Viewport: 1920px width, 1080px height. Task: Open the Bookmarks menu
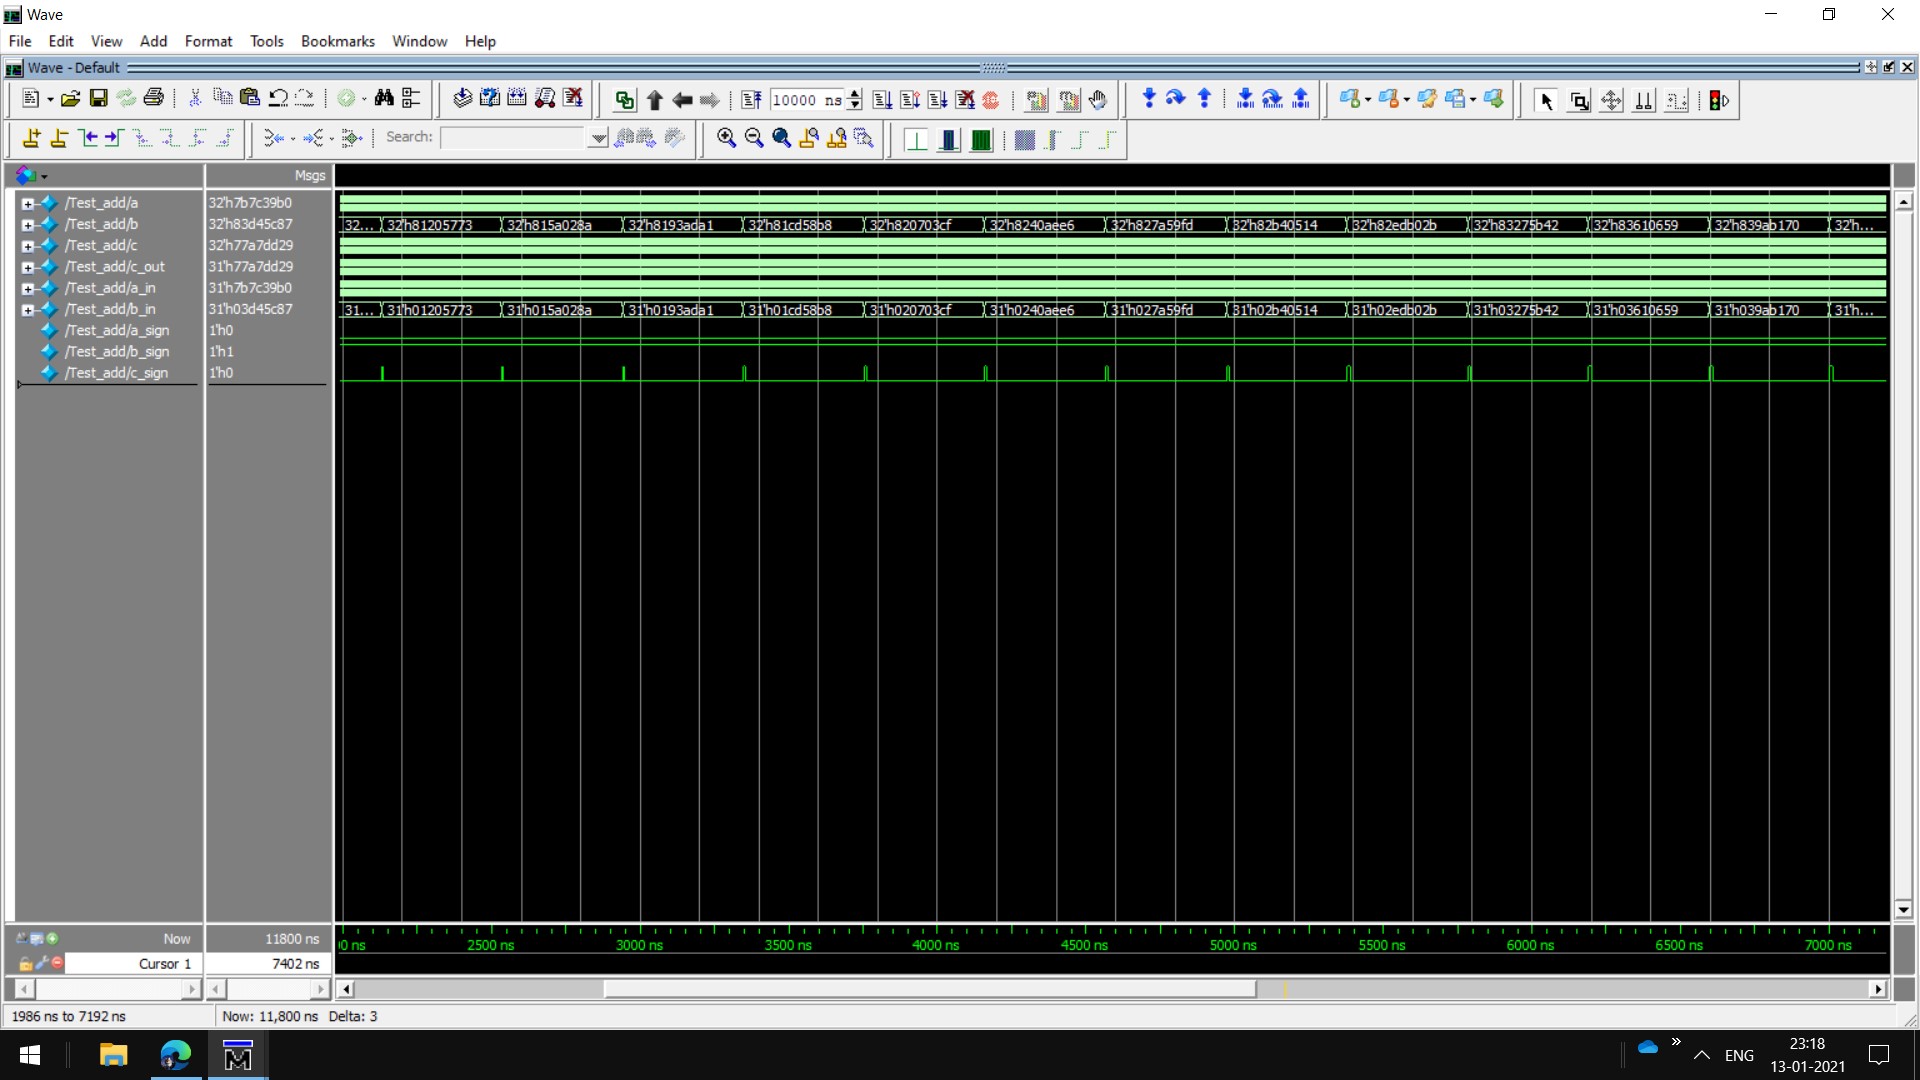(337, 41)
